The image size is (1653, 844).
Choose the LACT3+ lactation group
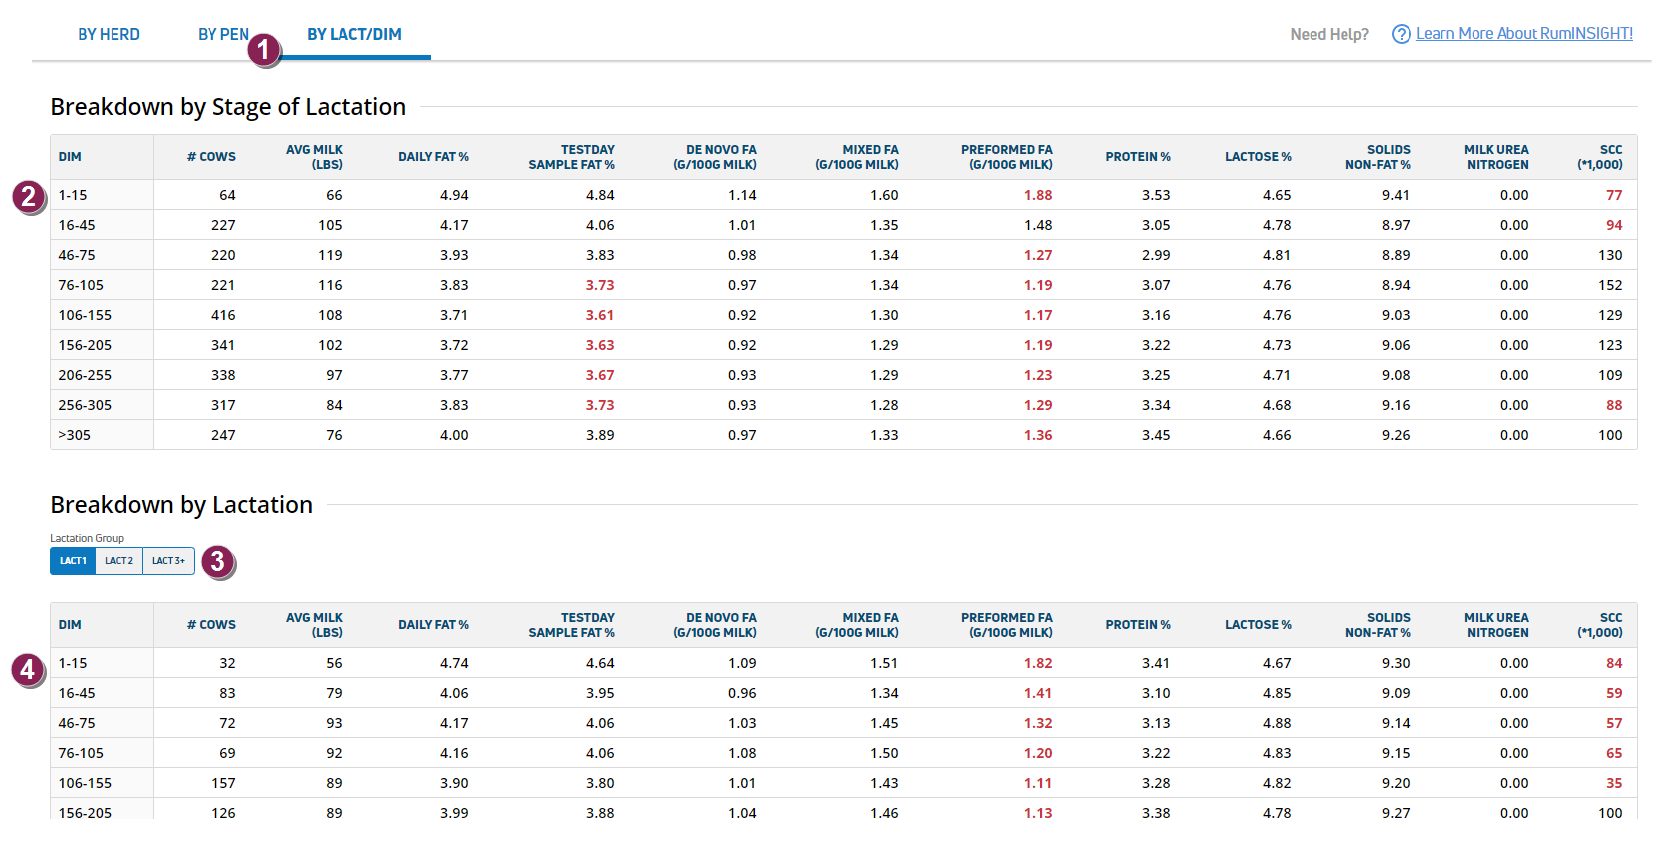coord(168,561)
